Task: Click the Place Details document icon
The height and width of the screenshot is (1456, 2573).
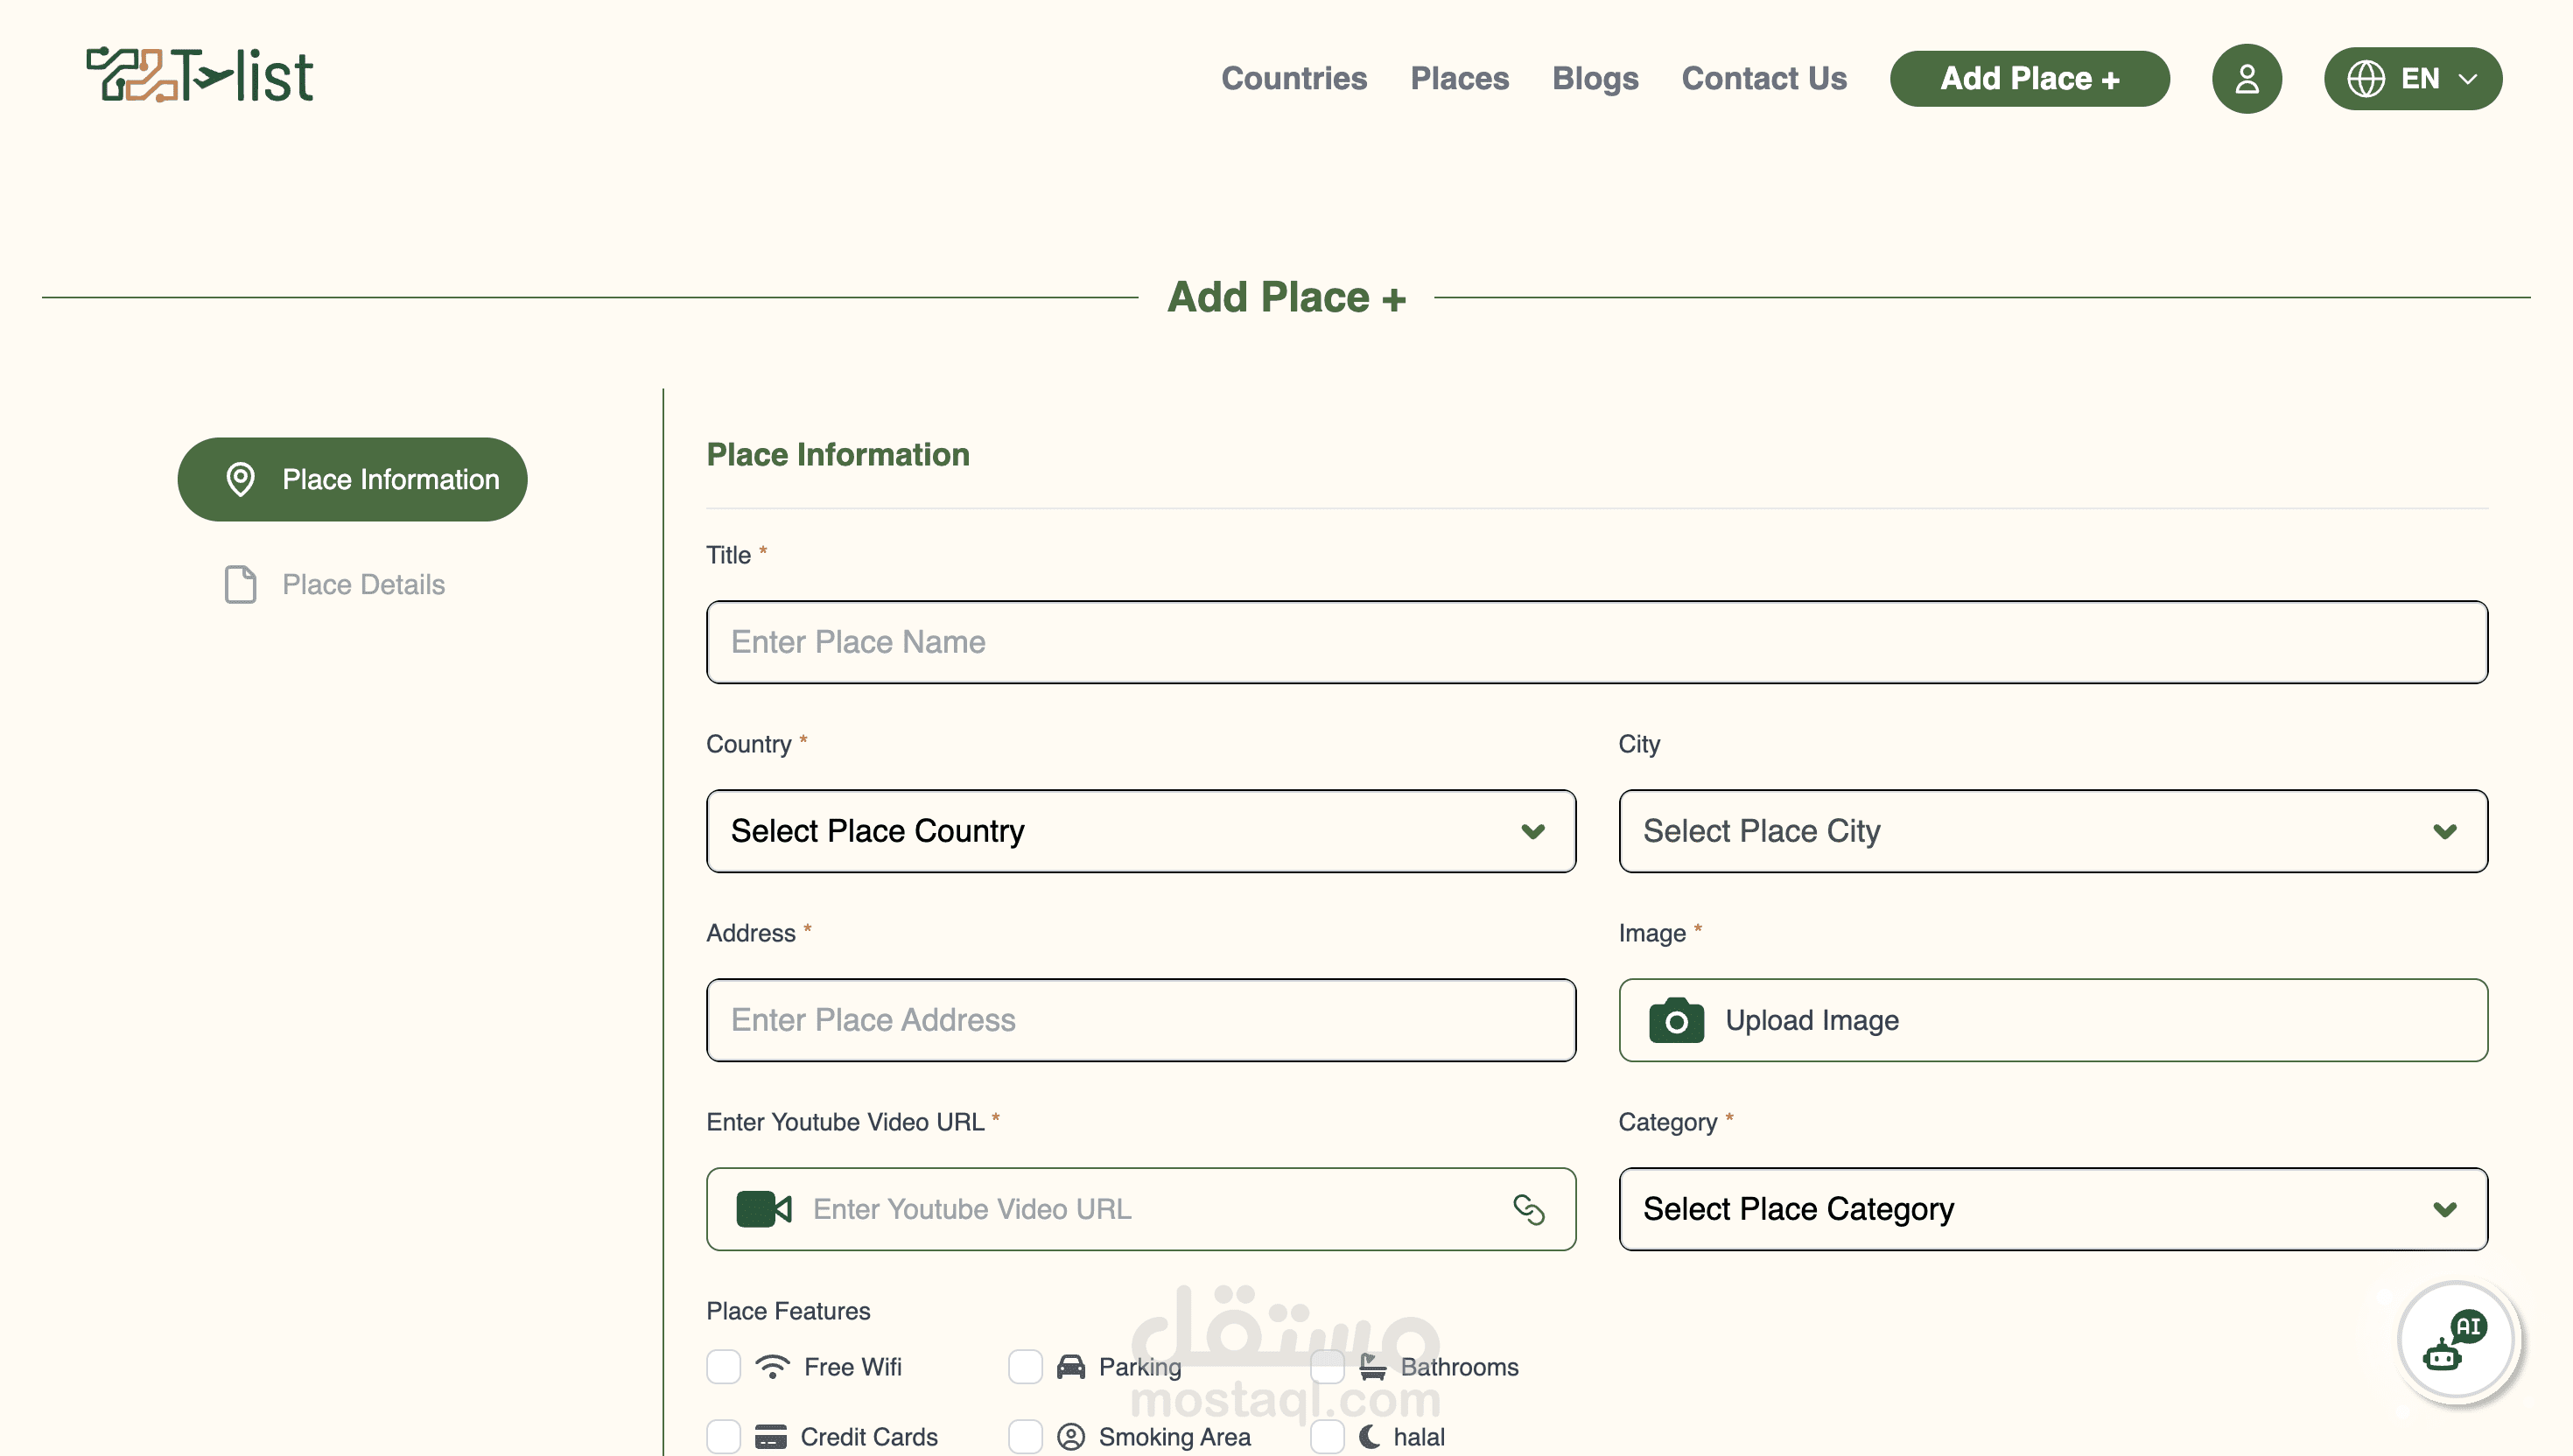Action: (x=240, y=584)
